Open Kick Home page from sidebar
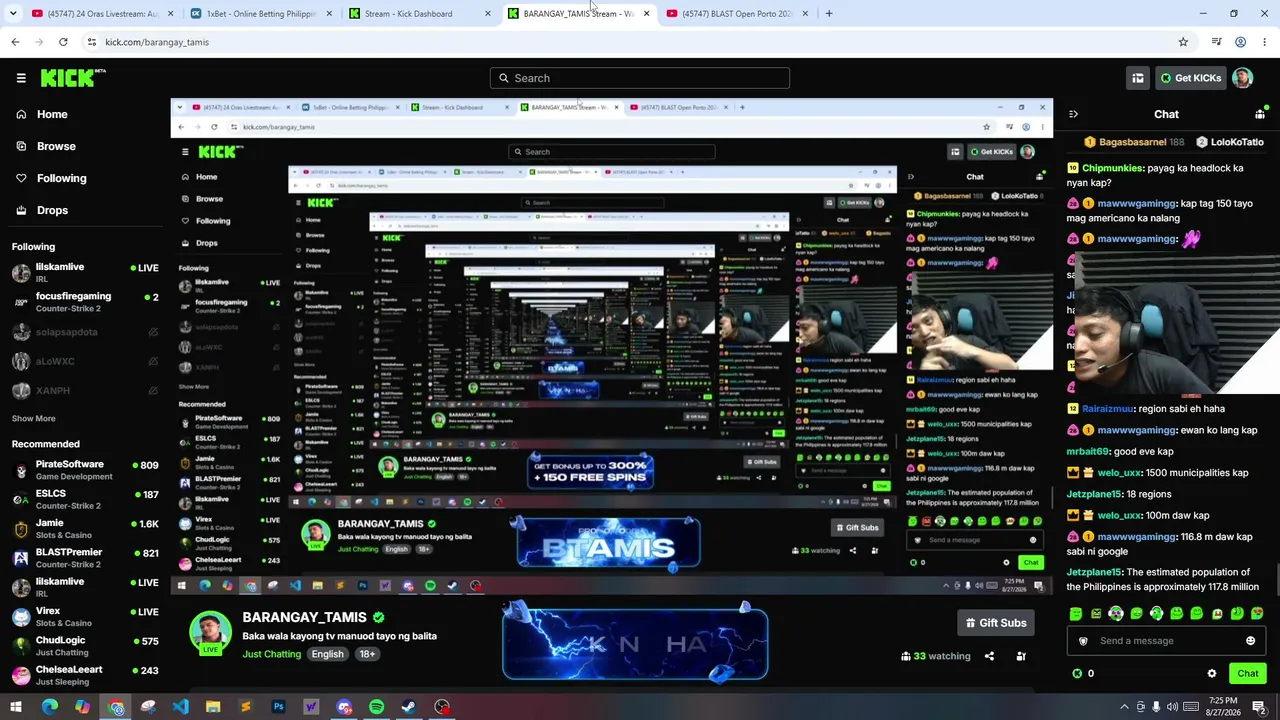The image size is (1280, 720). pos(42,114)
